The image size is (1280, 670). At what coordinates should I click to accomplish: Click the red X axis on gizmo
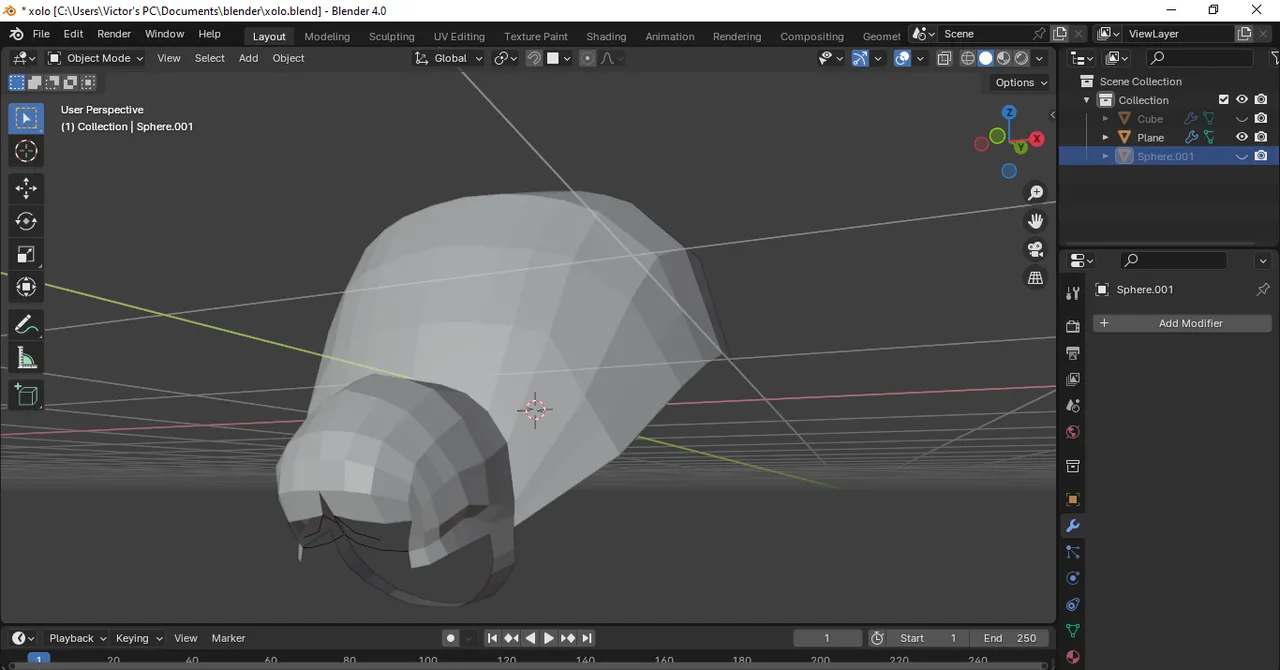point(1037,139)
